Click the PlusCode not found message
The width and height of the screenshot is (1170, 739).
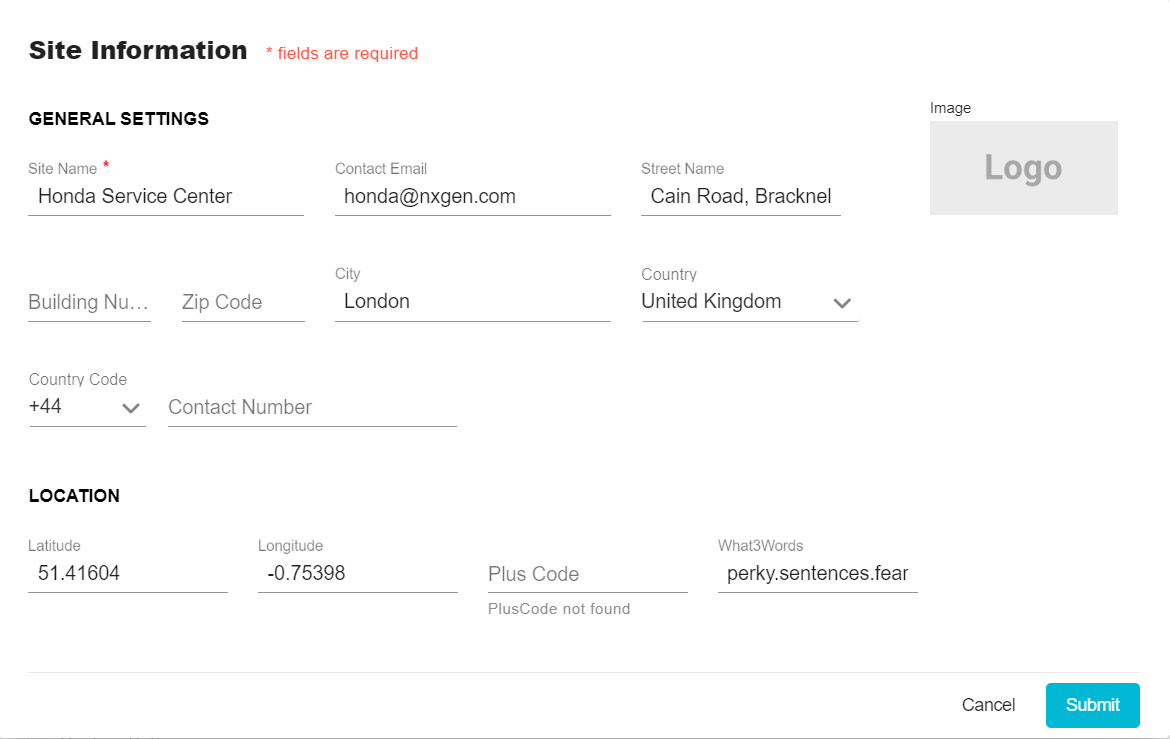point(559,609)
